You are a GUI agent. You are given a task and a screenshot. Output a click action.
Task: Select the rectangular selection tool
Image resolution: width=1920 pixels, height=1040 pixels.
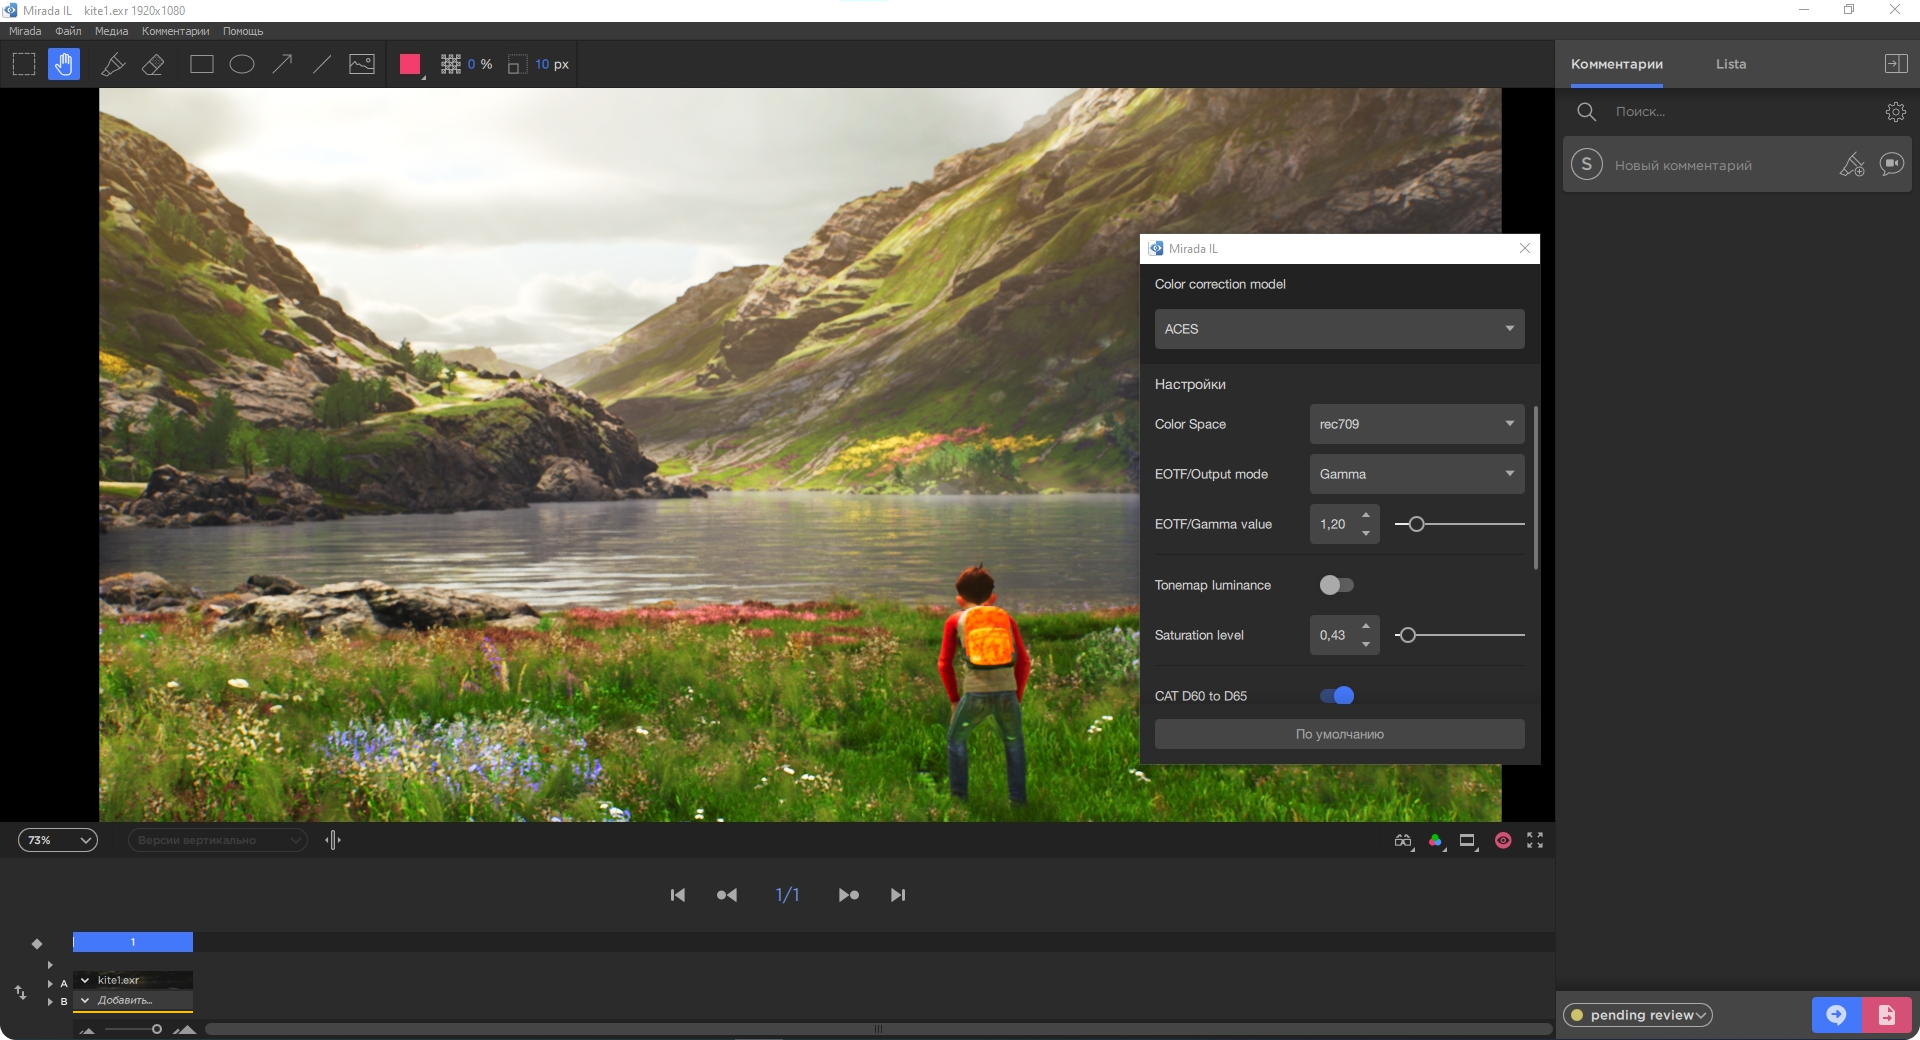(24, 64)
